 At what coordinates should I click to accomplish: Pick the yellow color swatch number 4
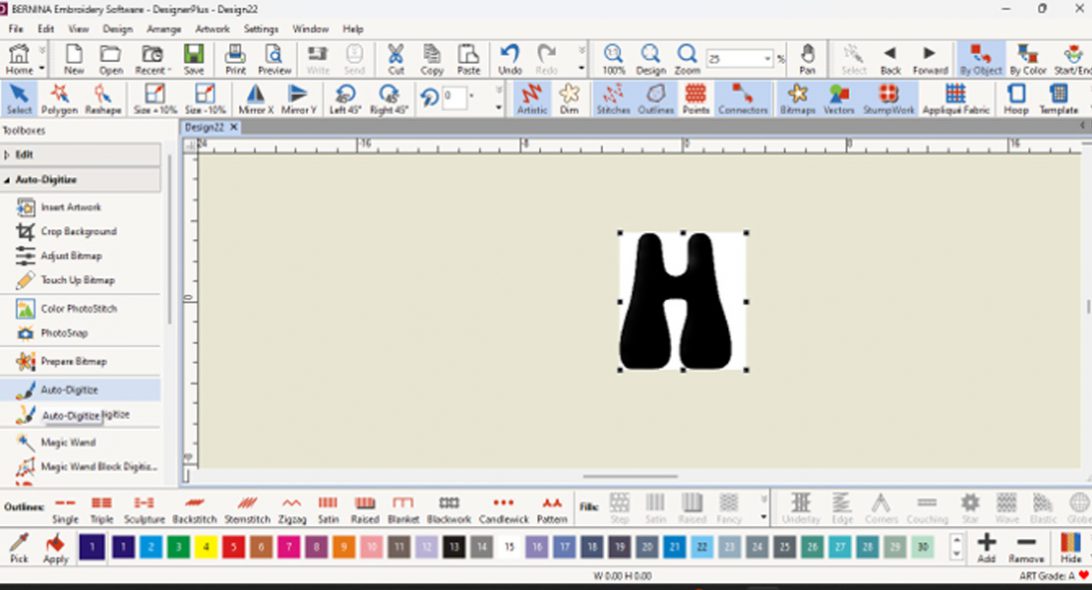pyautogui.click(x=205, y=546)
